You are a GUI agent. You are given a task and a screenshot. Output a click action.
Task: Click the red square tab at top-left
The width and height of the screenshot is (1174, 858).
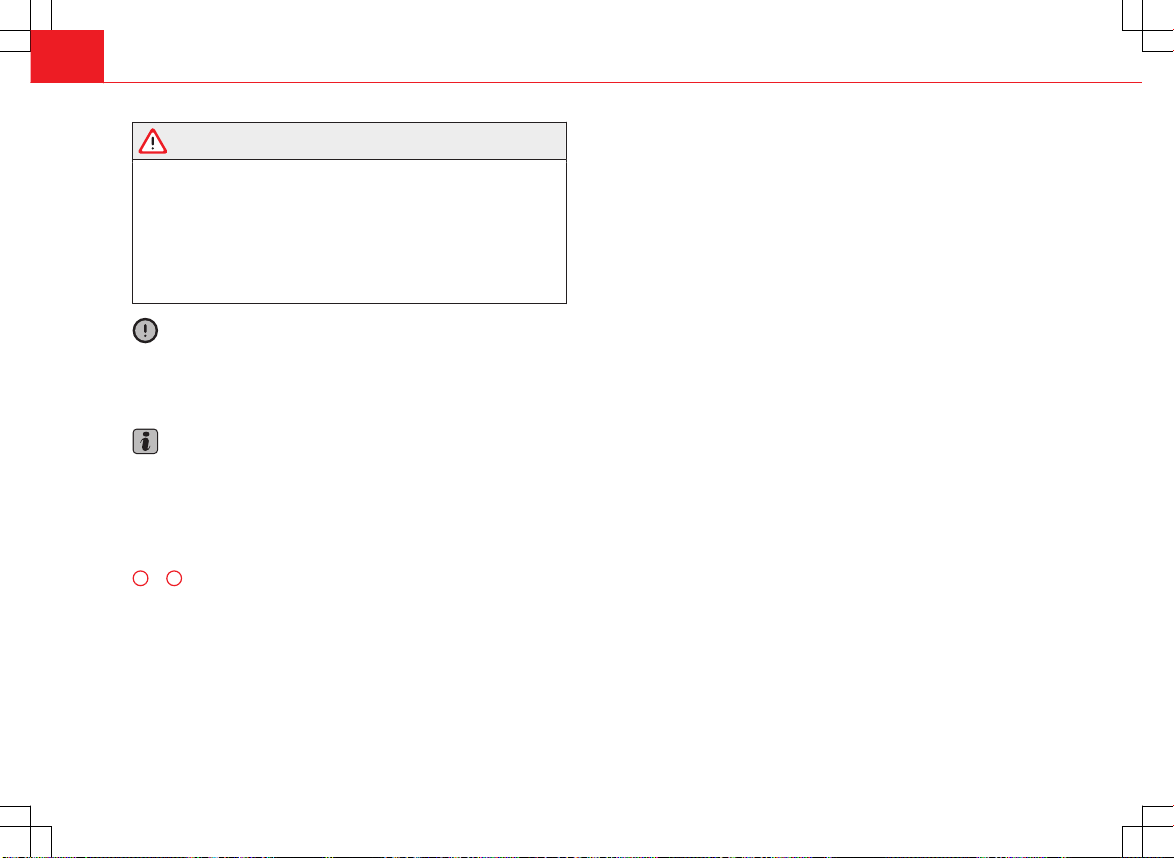coord(67,56)
